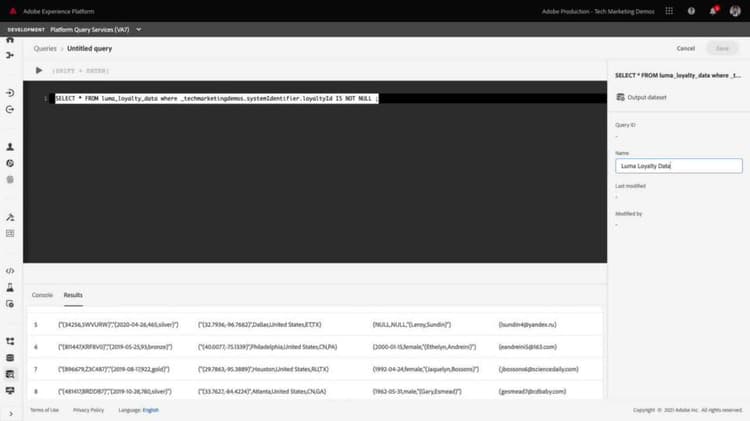This screenshot has width=750, height=421.
Task: Click Adobe Production organization name
Action: coord(598,11)
